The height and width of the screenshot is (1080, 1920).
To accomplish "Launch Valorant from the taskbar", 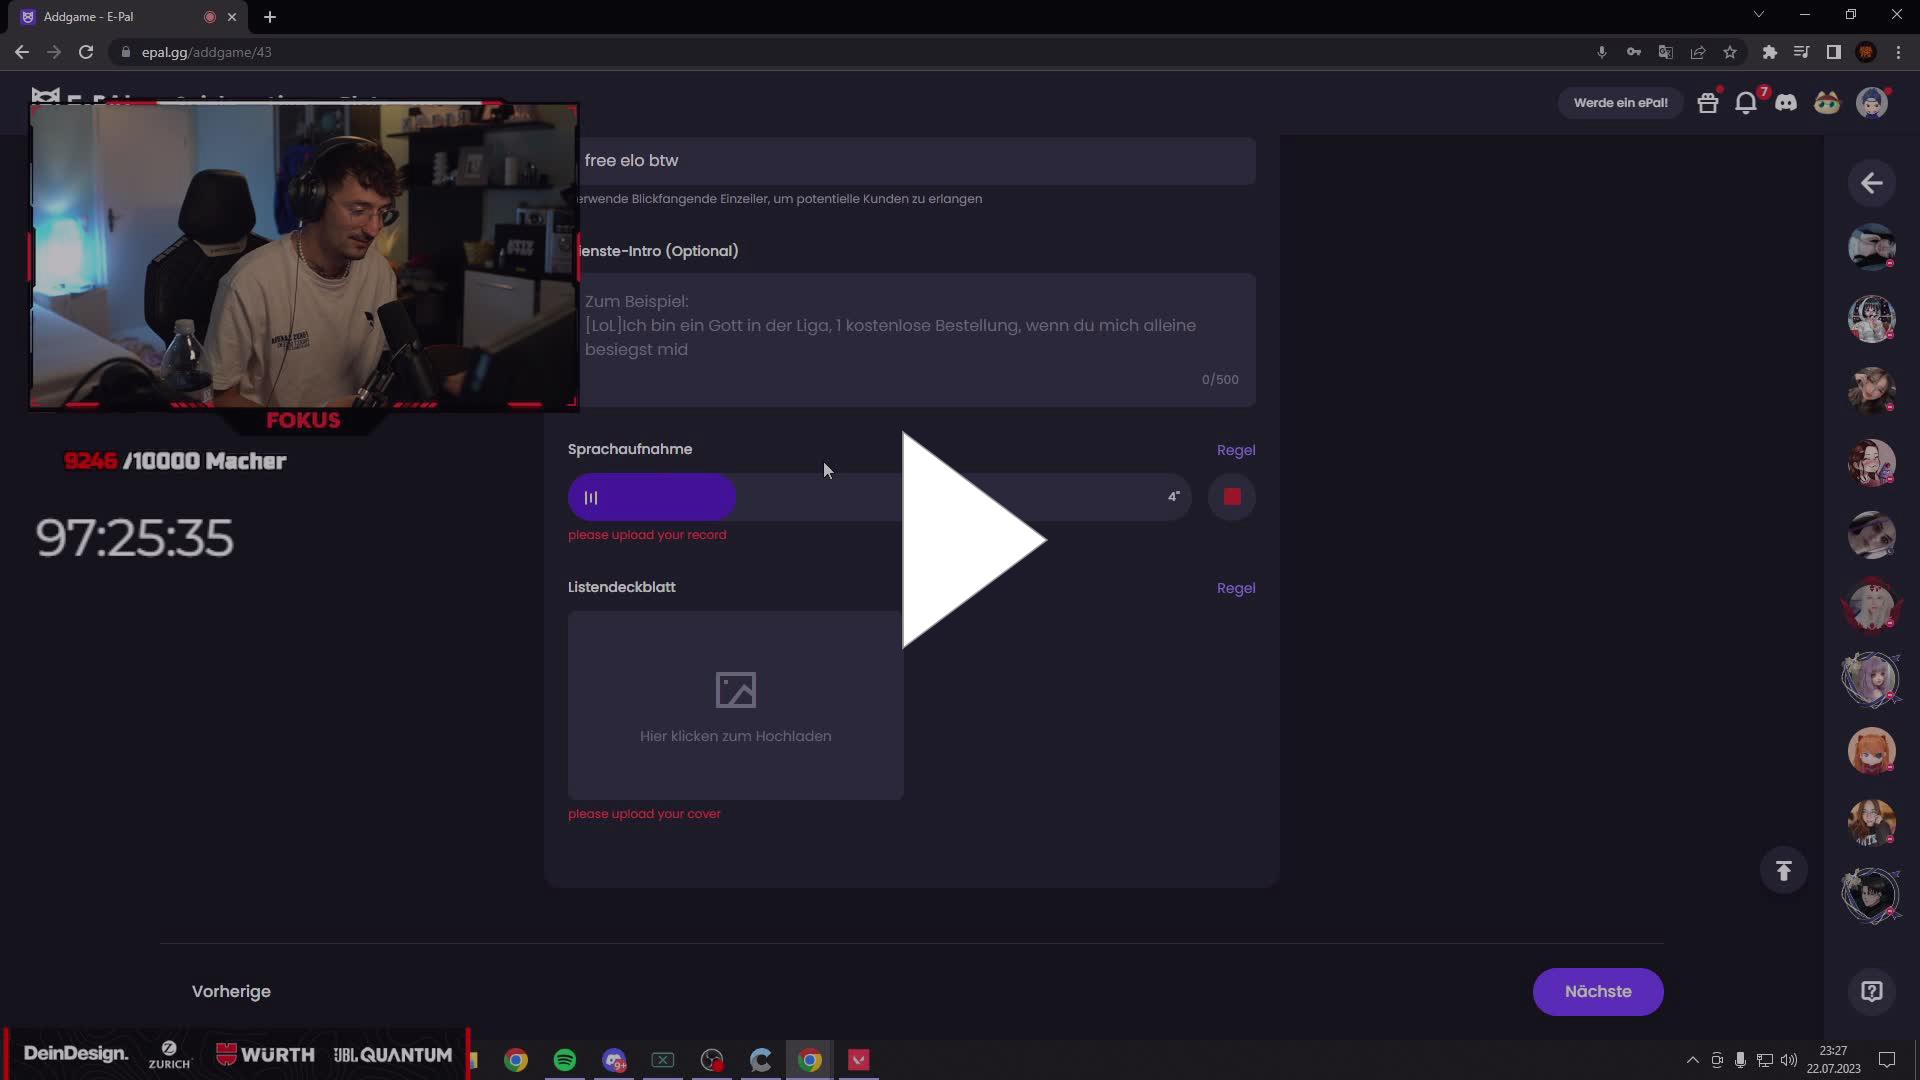I will (859, 1059).
